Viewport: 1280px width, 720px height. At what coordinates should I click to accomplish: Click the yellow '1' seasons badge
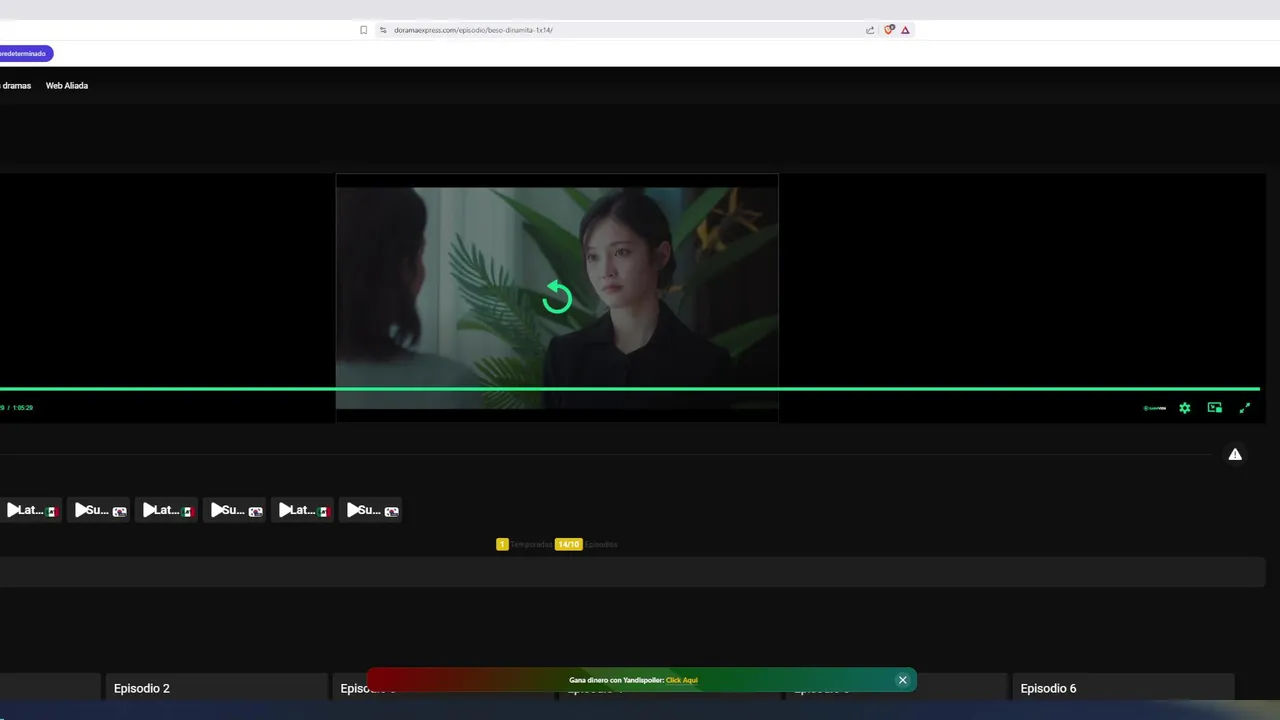(502, 545)
